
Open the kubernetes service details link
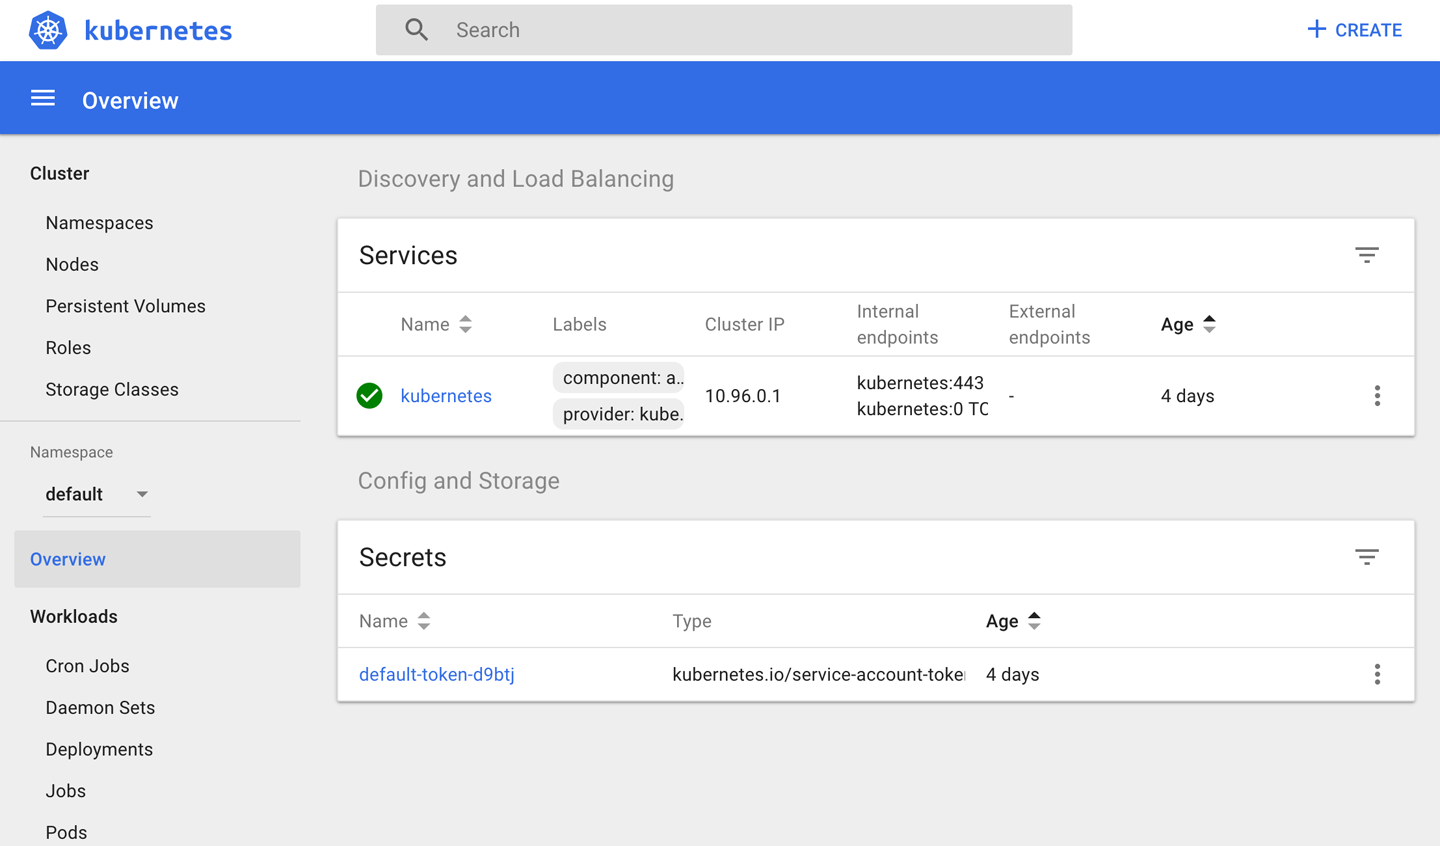(446, 395)
